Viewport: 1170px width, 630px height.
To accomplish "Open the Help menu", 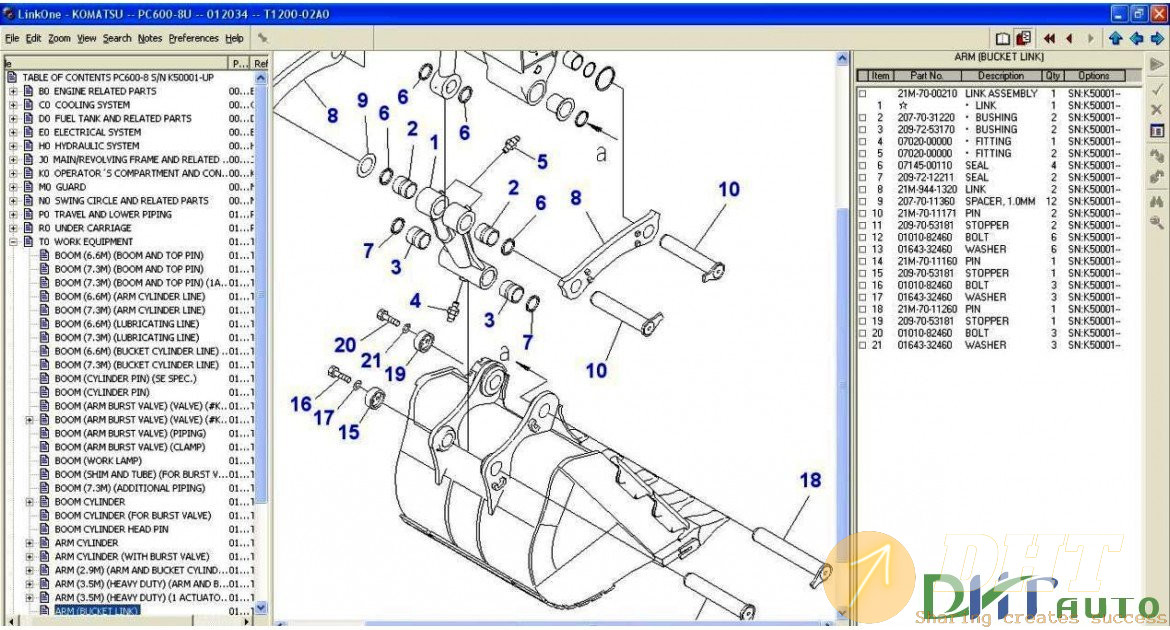I will tap(234, 38).
